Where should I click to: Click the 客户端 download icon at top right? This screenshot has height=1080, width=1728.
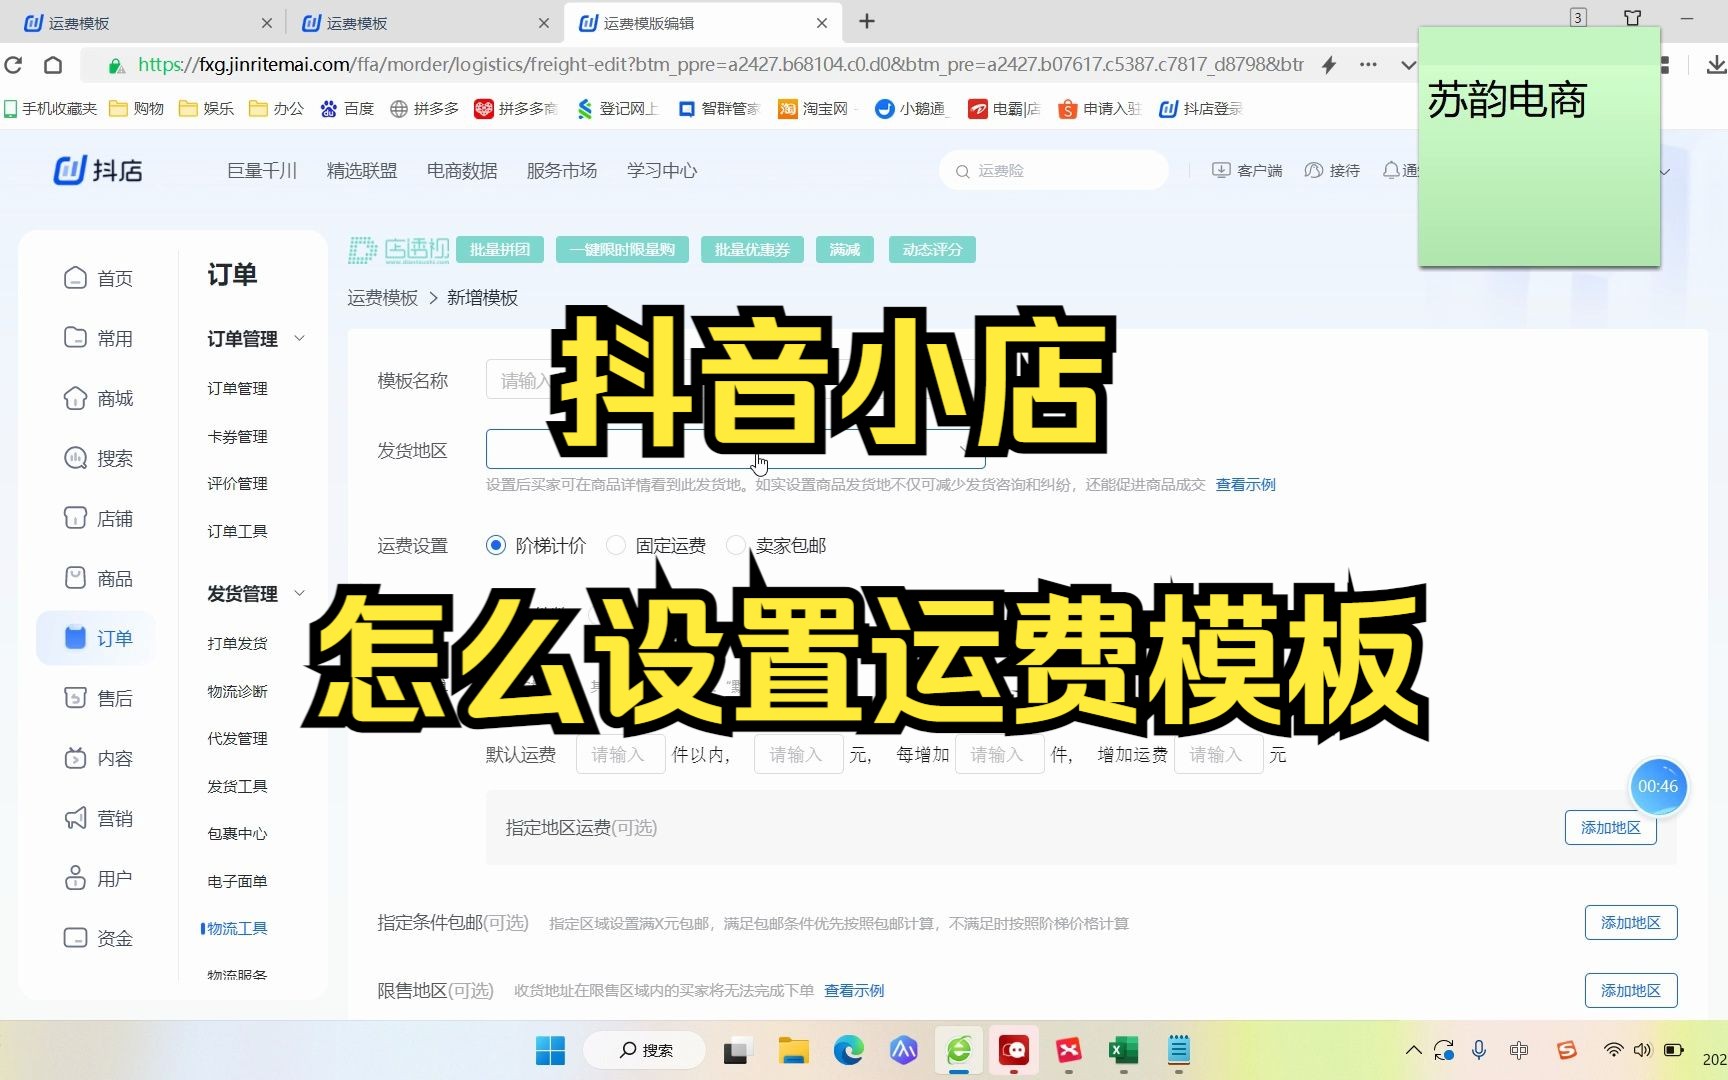pyautogui.click(x=1222, y=170)
